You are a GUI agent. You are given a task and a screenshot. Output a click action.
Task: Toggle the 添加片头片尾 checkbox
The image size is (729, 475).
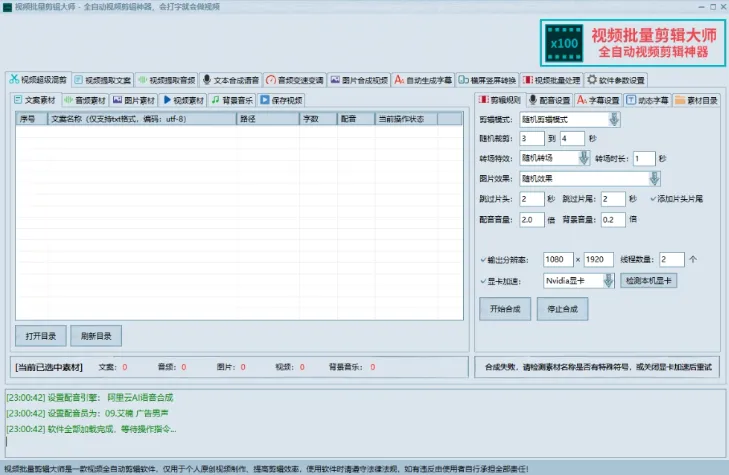[654, 199]
